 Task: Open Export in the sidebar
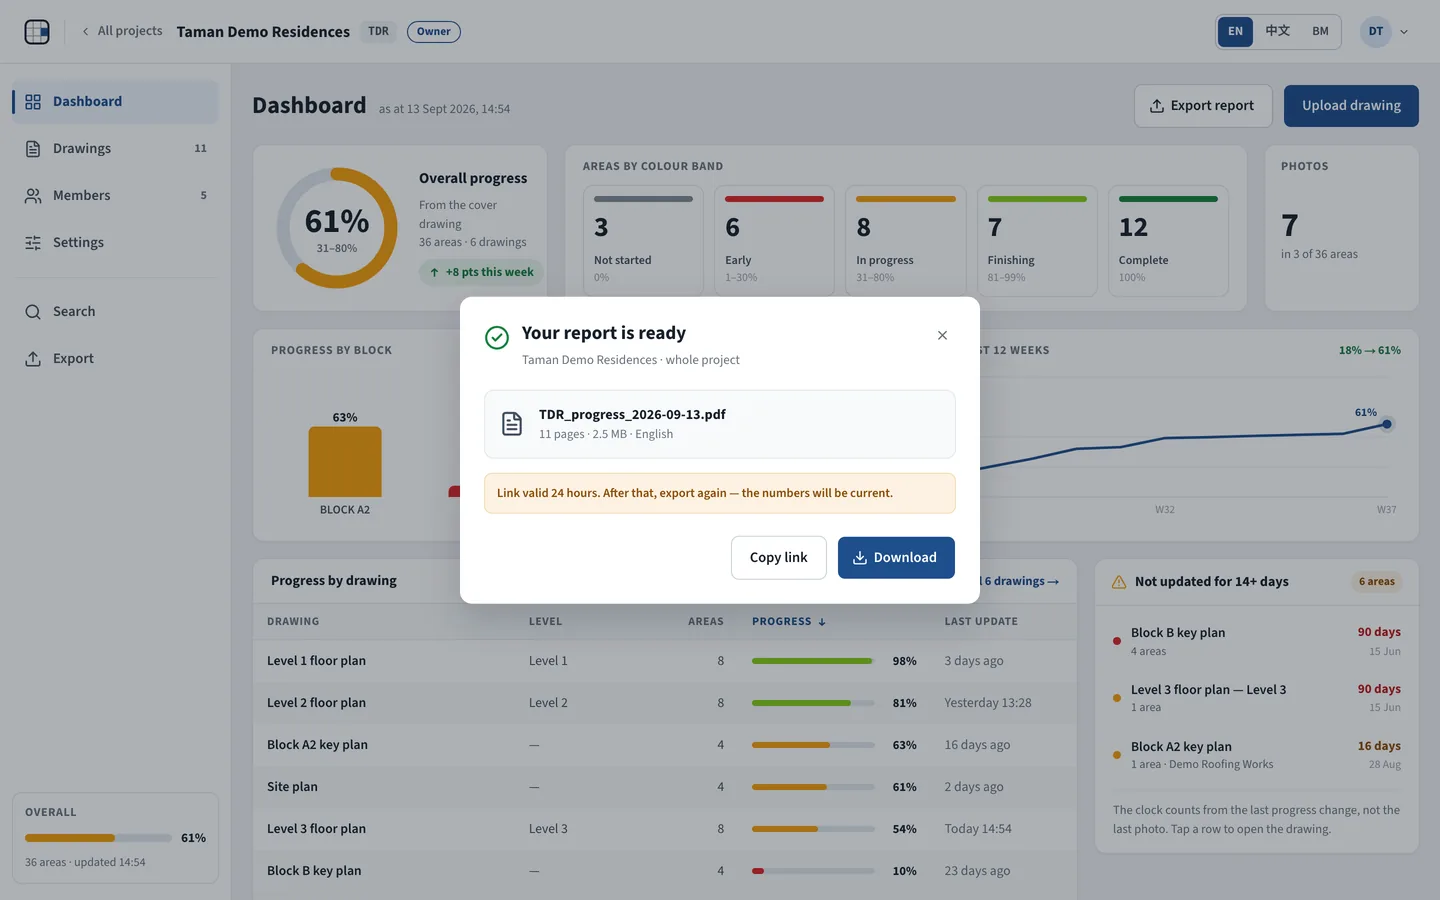pos(115,358)
